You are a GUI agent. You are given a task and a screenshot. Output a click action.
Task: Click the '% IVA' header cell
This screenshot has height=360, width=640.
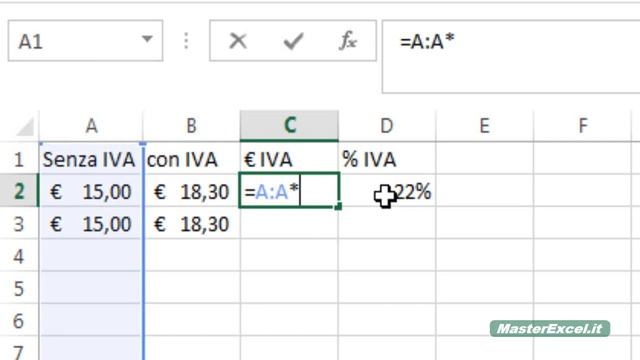coord(387,159)
